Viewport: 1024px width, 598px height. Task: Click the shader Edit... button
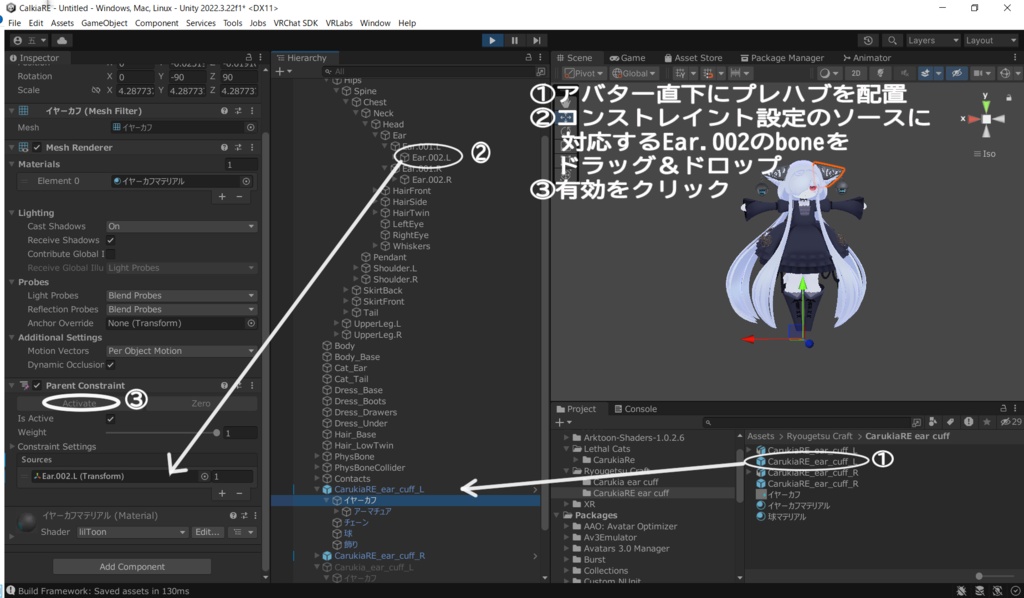point(207,532)
